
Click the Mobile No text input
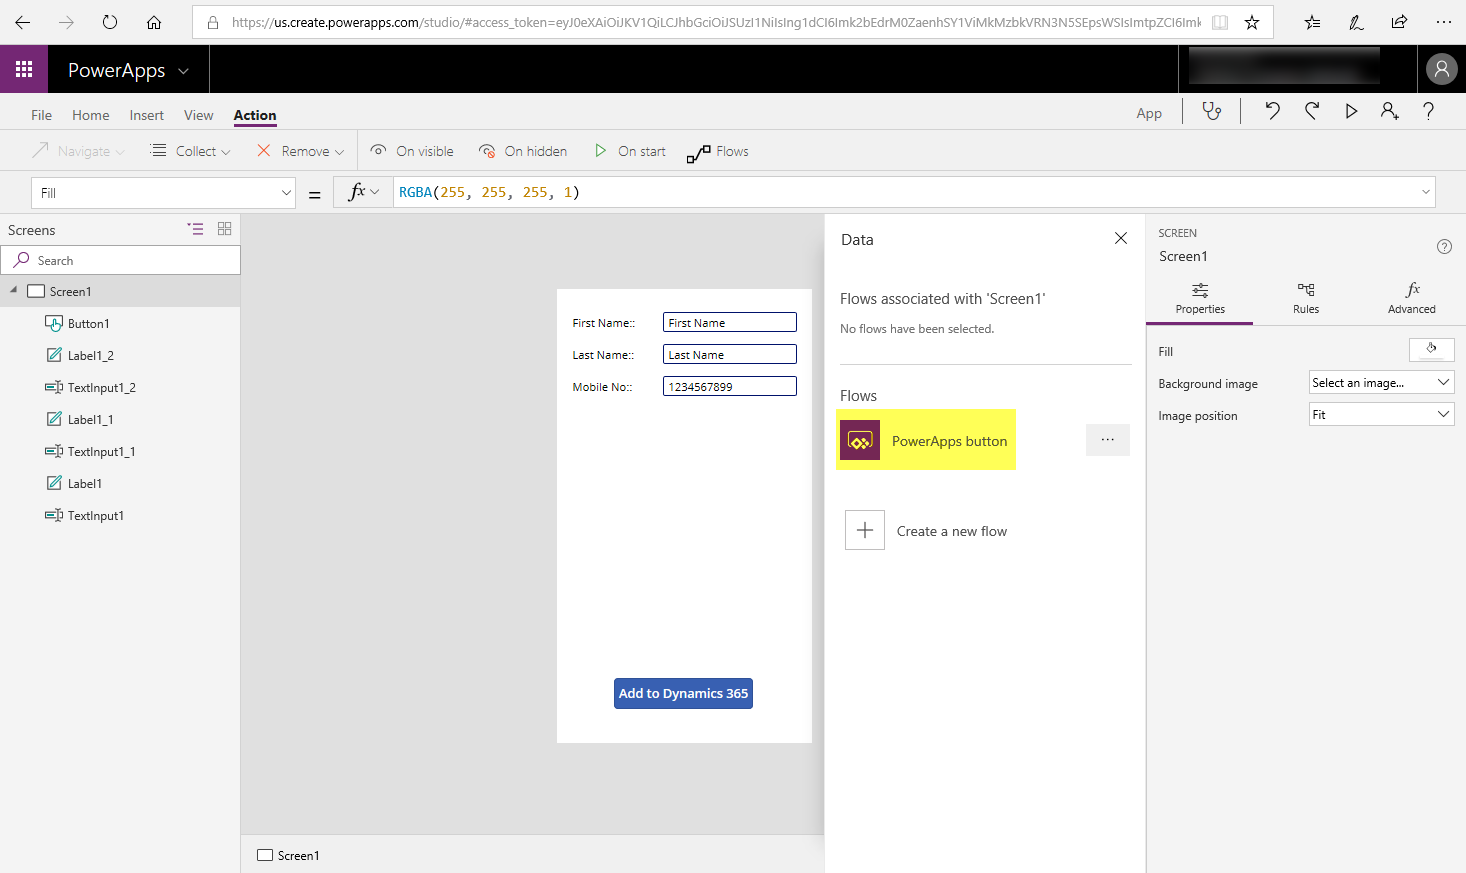point(730,386)
